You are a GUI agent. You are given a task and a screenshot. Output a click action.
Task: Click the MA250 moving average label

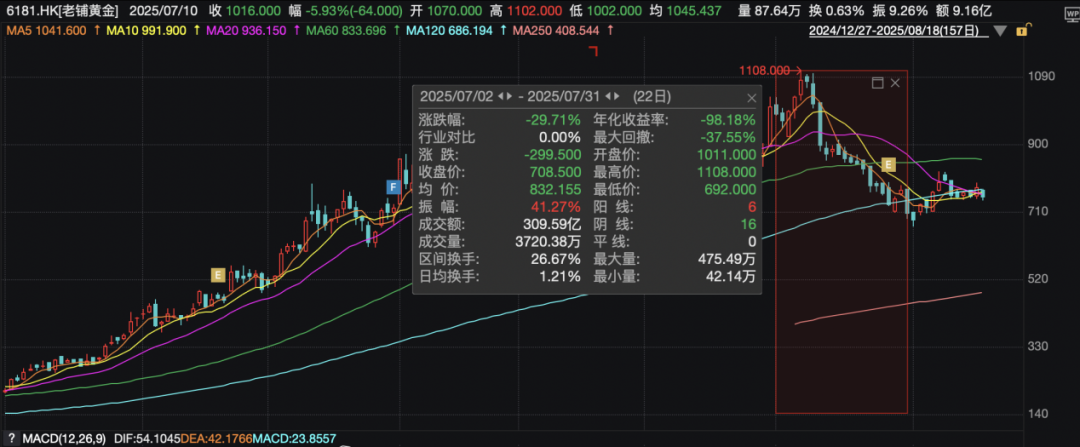point(552,32)
